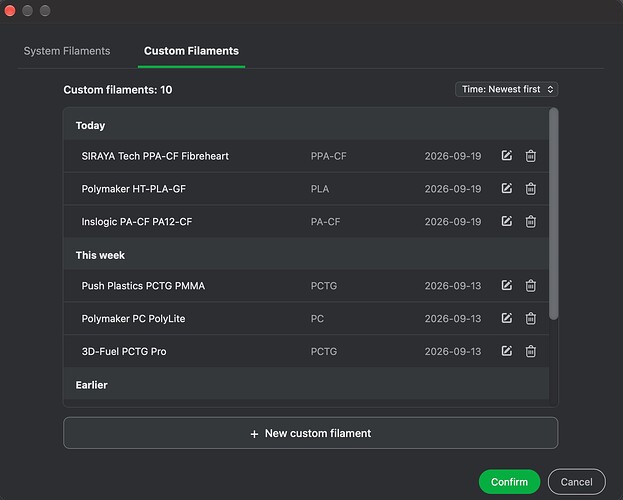Confirm the filament changes
The width and height of the screenshot is (623, 500).
tap(509, 482)
